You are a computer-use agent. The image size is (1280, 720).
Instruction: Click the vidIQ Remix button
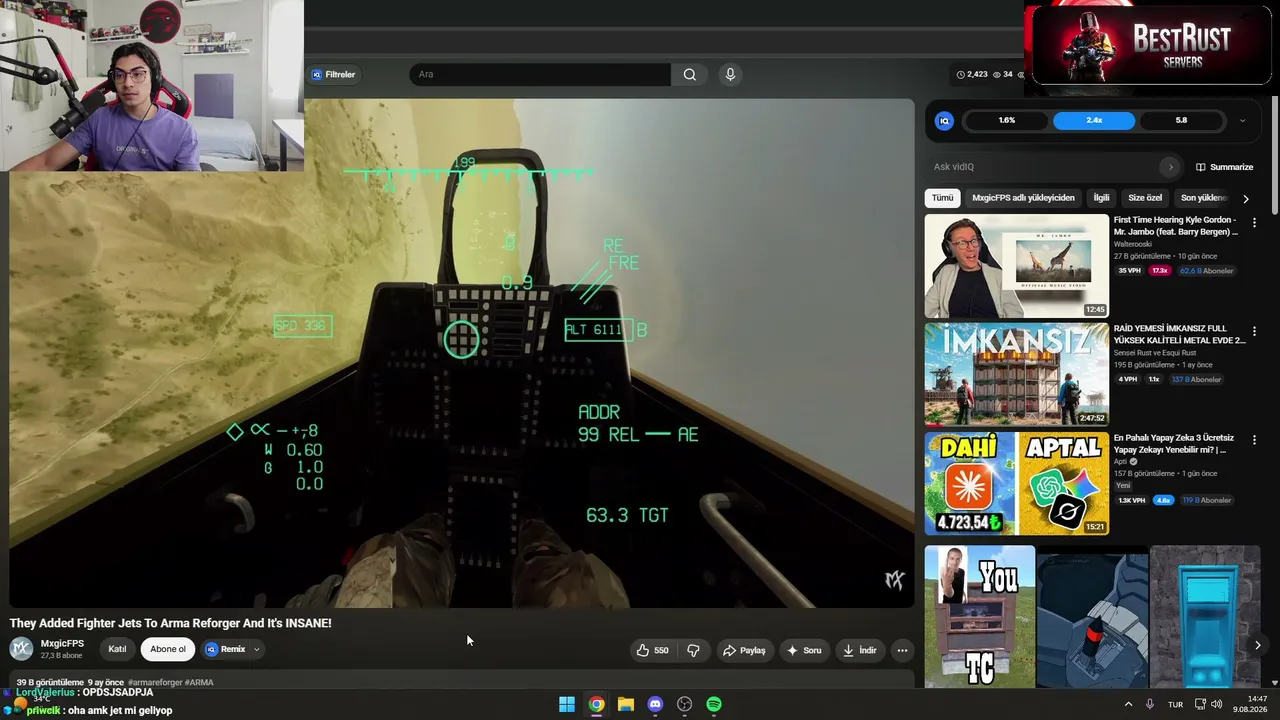[226, 649]
